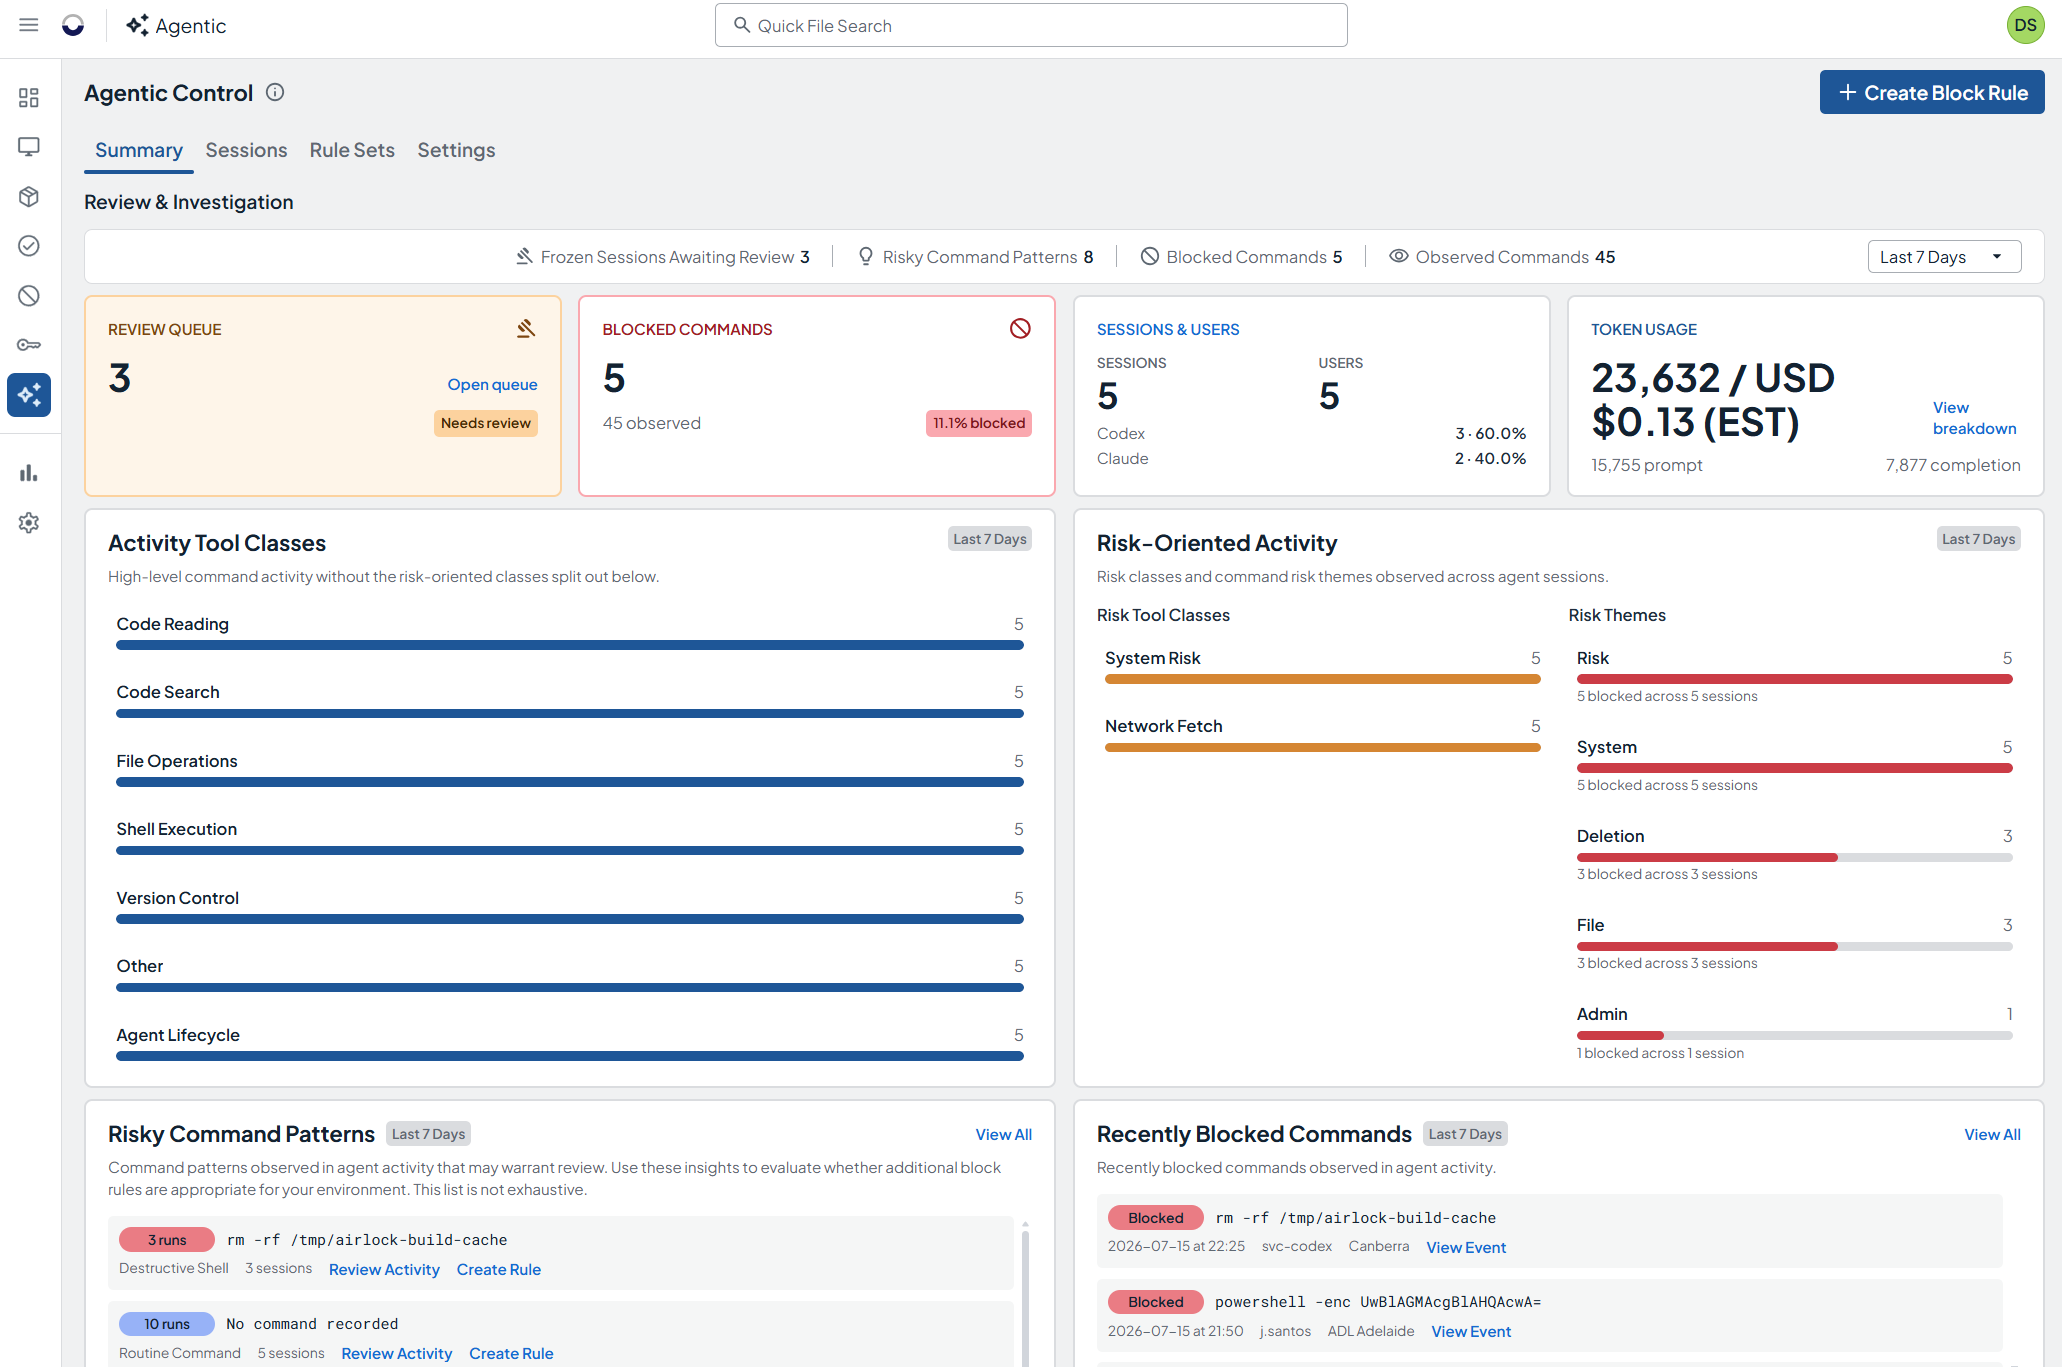Click the Agent Lifecycle activity row
This screenshot has width=2062, height=1367.
[570, 1044]
